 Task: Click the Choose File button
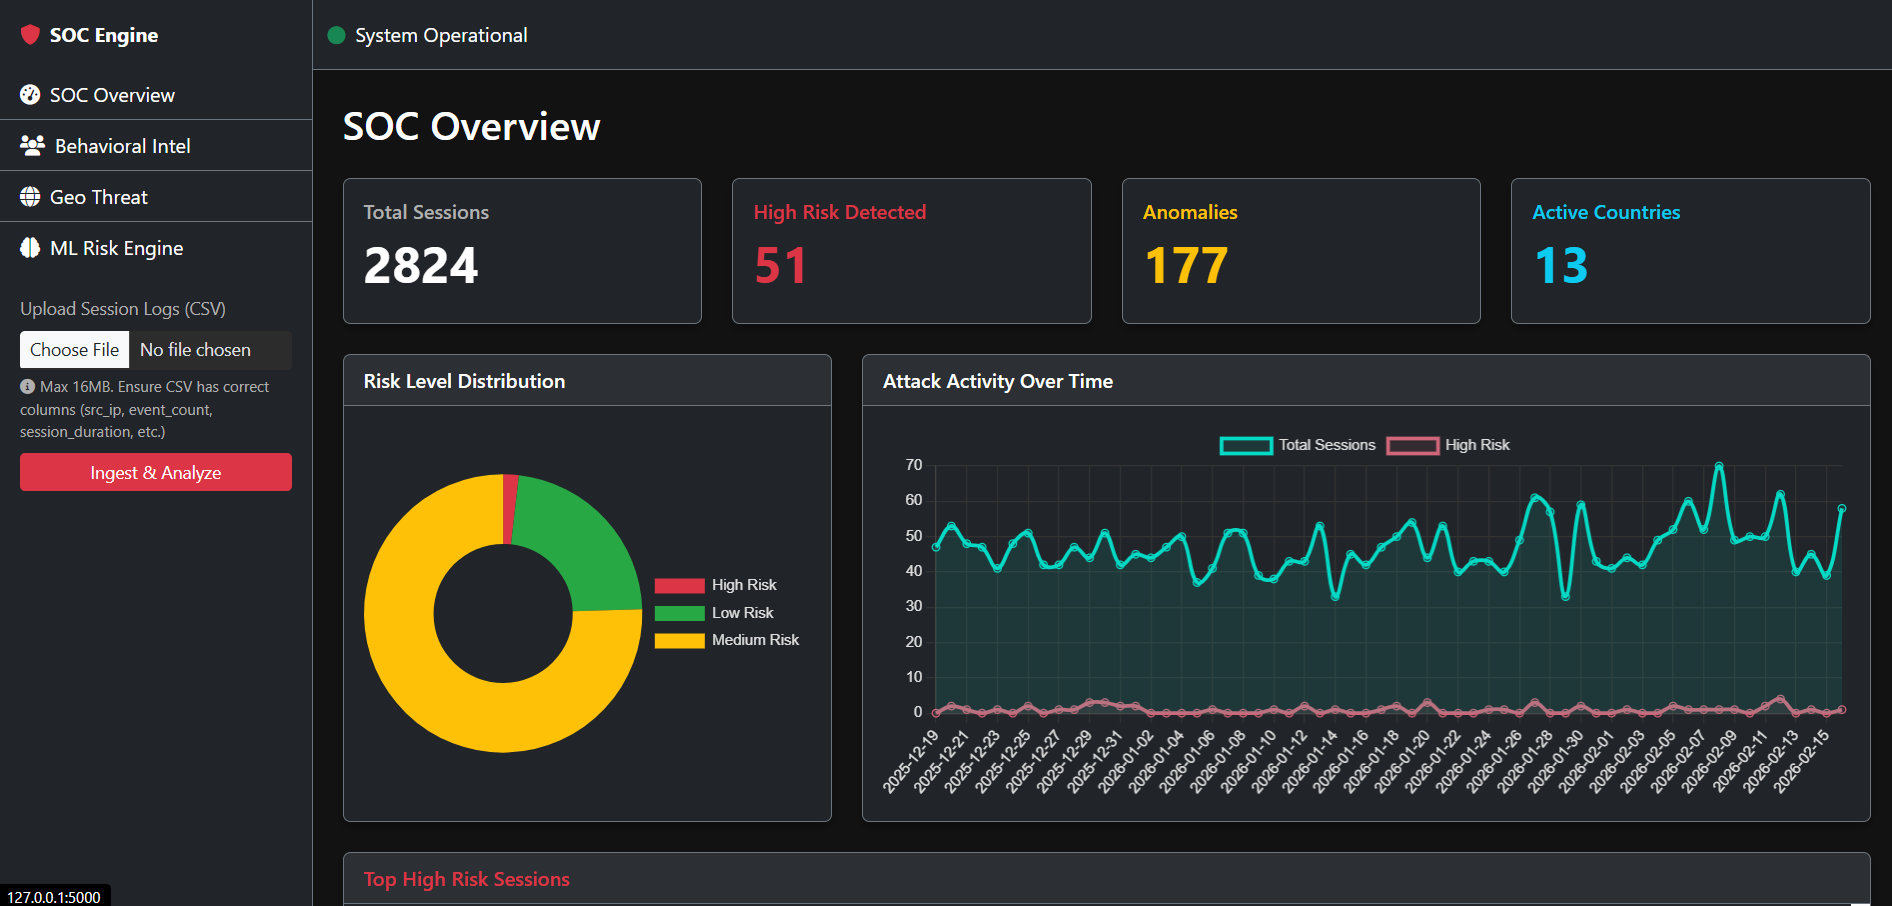point(75,350)
